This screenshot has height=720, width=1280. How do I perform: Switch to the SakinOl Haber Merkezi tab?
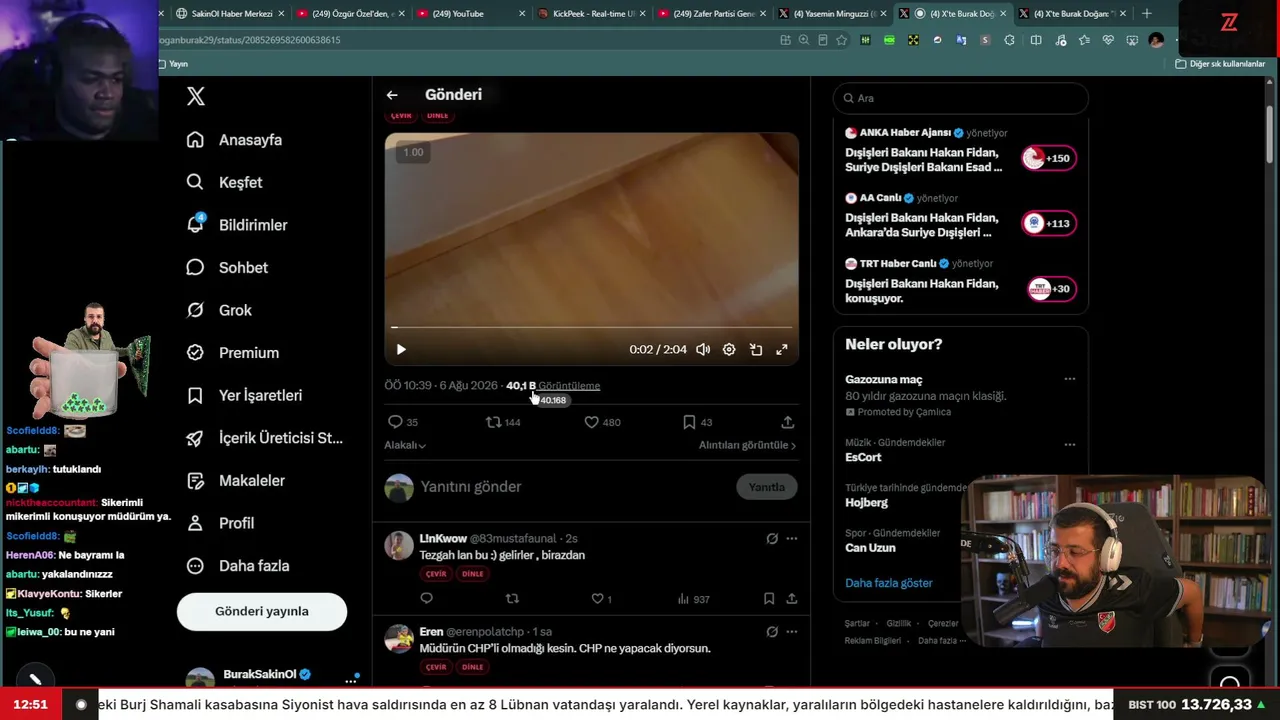tap(230, 13)
